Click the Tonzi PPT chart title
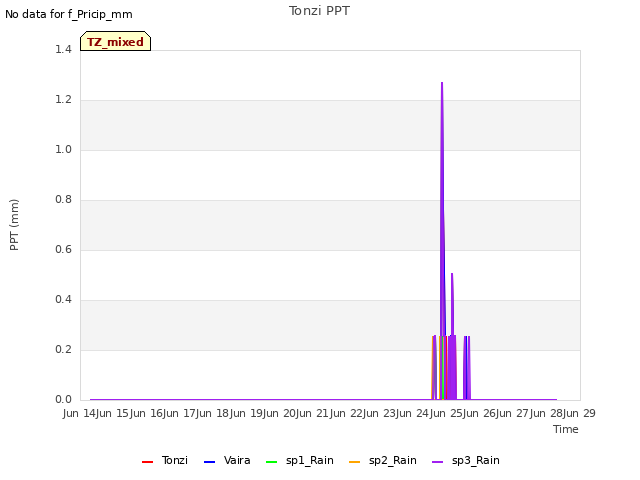This screenshot has height=480, width=640. [319, 11]
